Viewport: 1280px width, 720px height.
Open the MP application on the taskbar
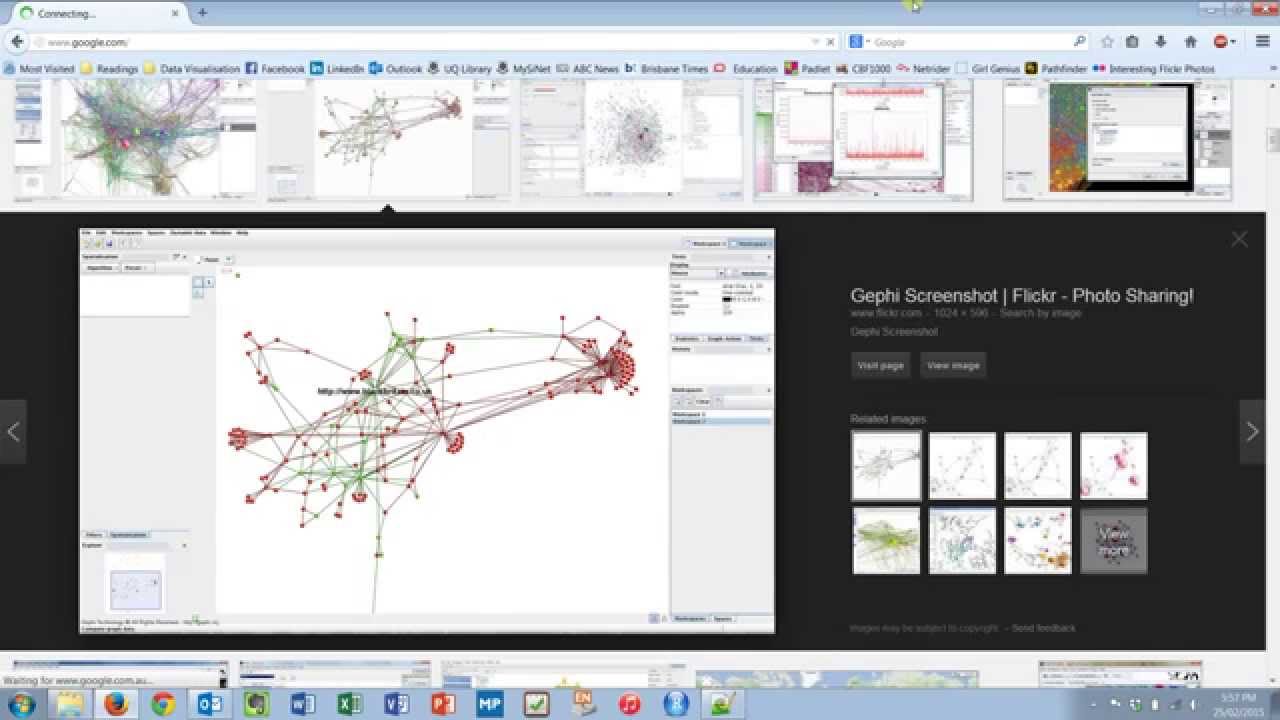pyautogui.click(x=490, y=704)
